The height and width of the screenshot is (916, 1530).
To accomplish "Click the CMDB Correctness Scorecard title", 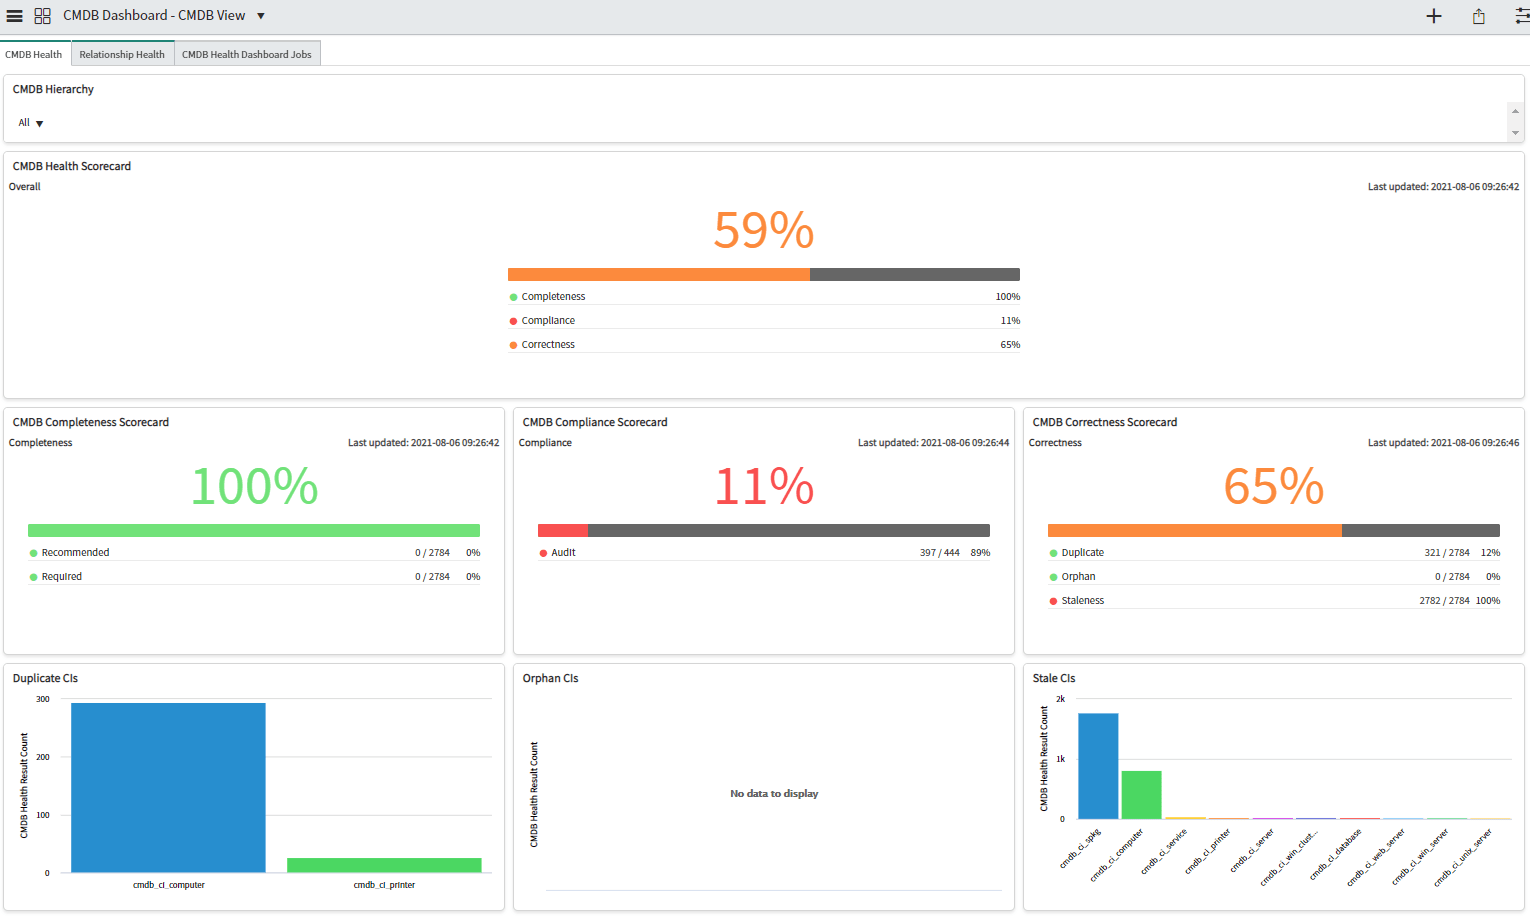I will click(x=1105, y=423).
